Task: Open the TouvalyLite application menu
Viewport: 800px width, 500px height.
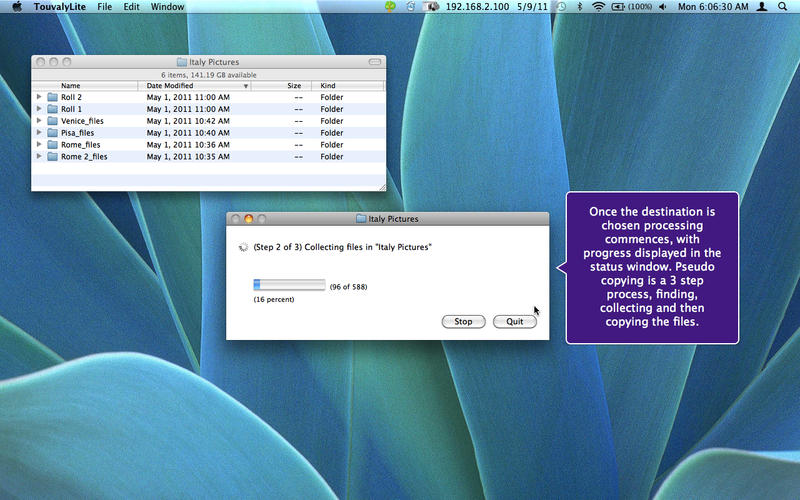Action: [x=60, y=7]
